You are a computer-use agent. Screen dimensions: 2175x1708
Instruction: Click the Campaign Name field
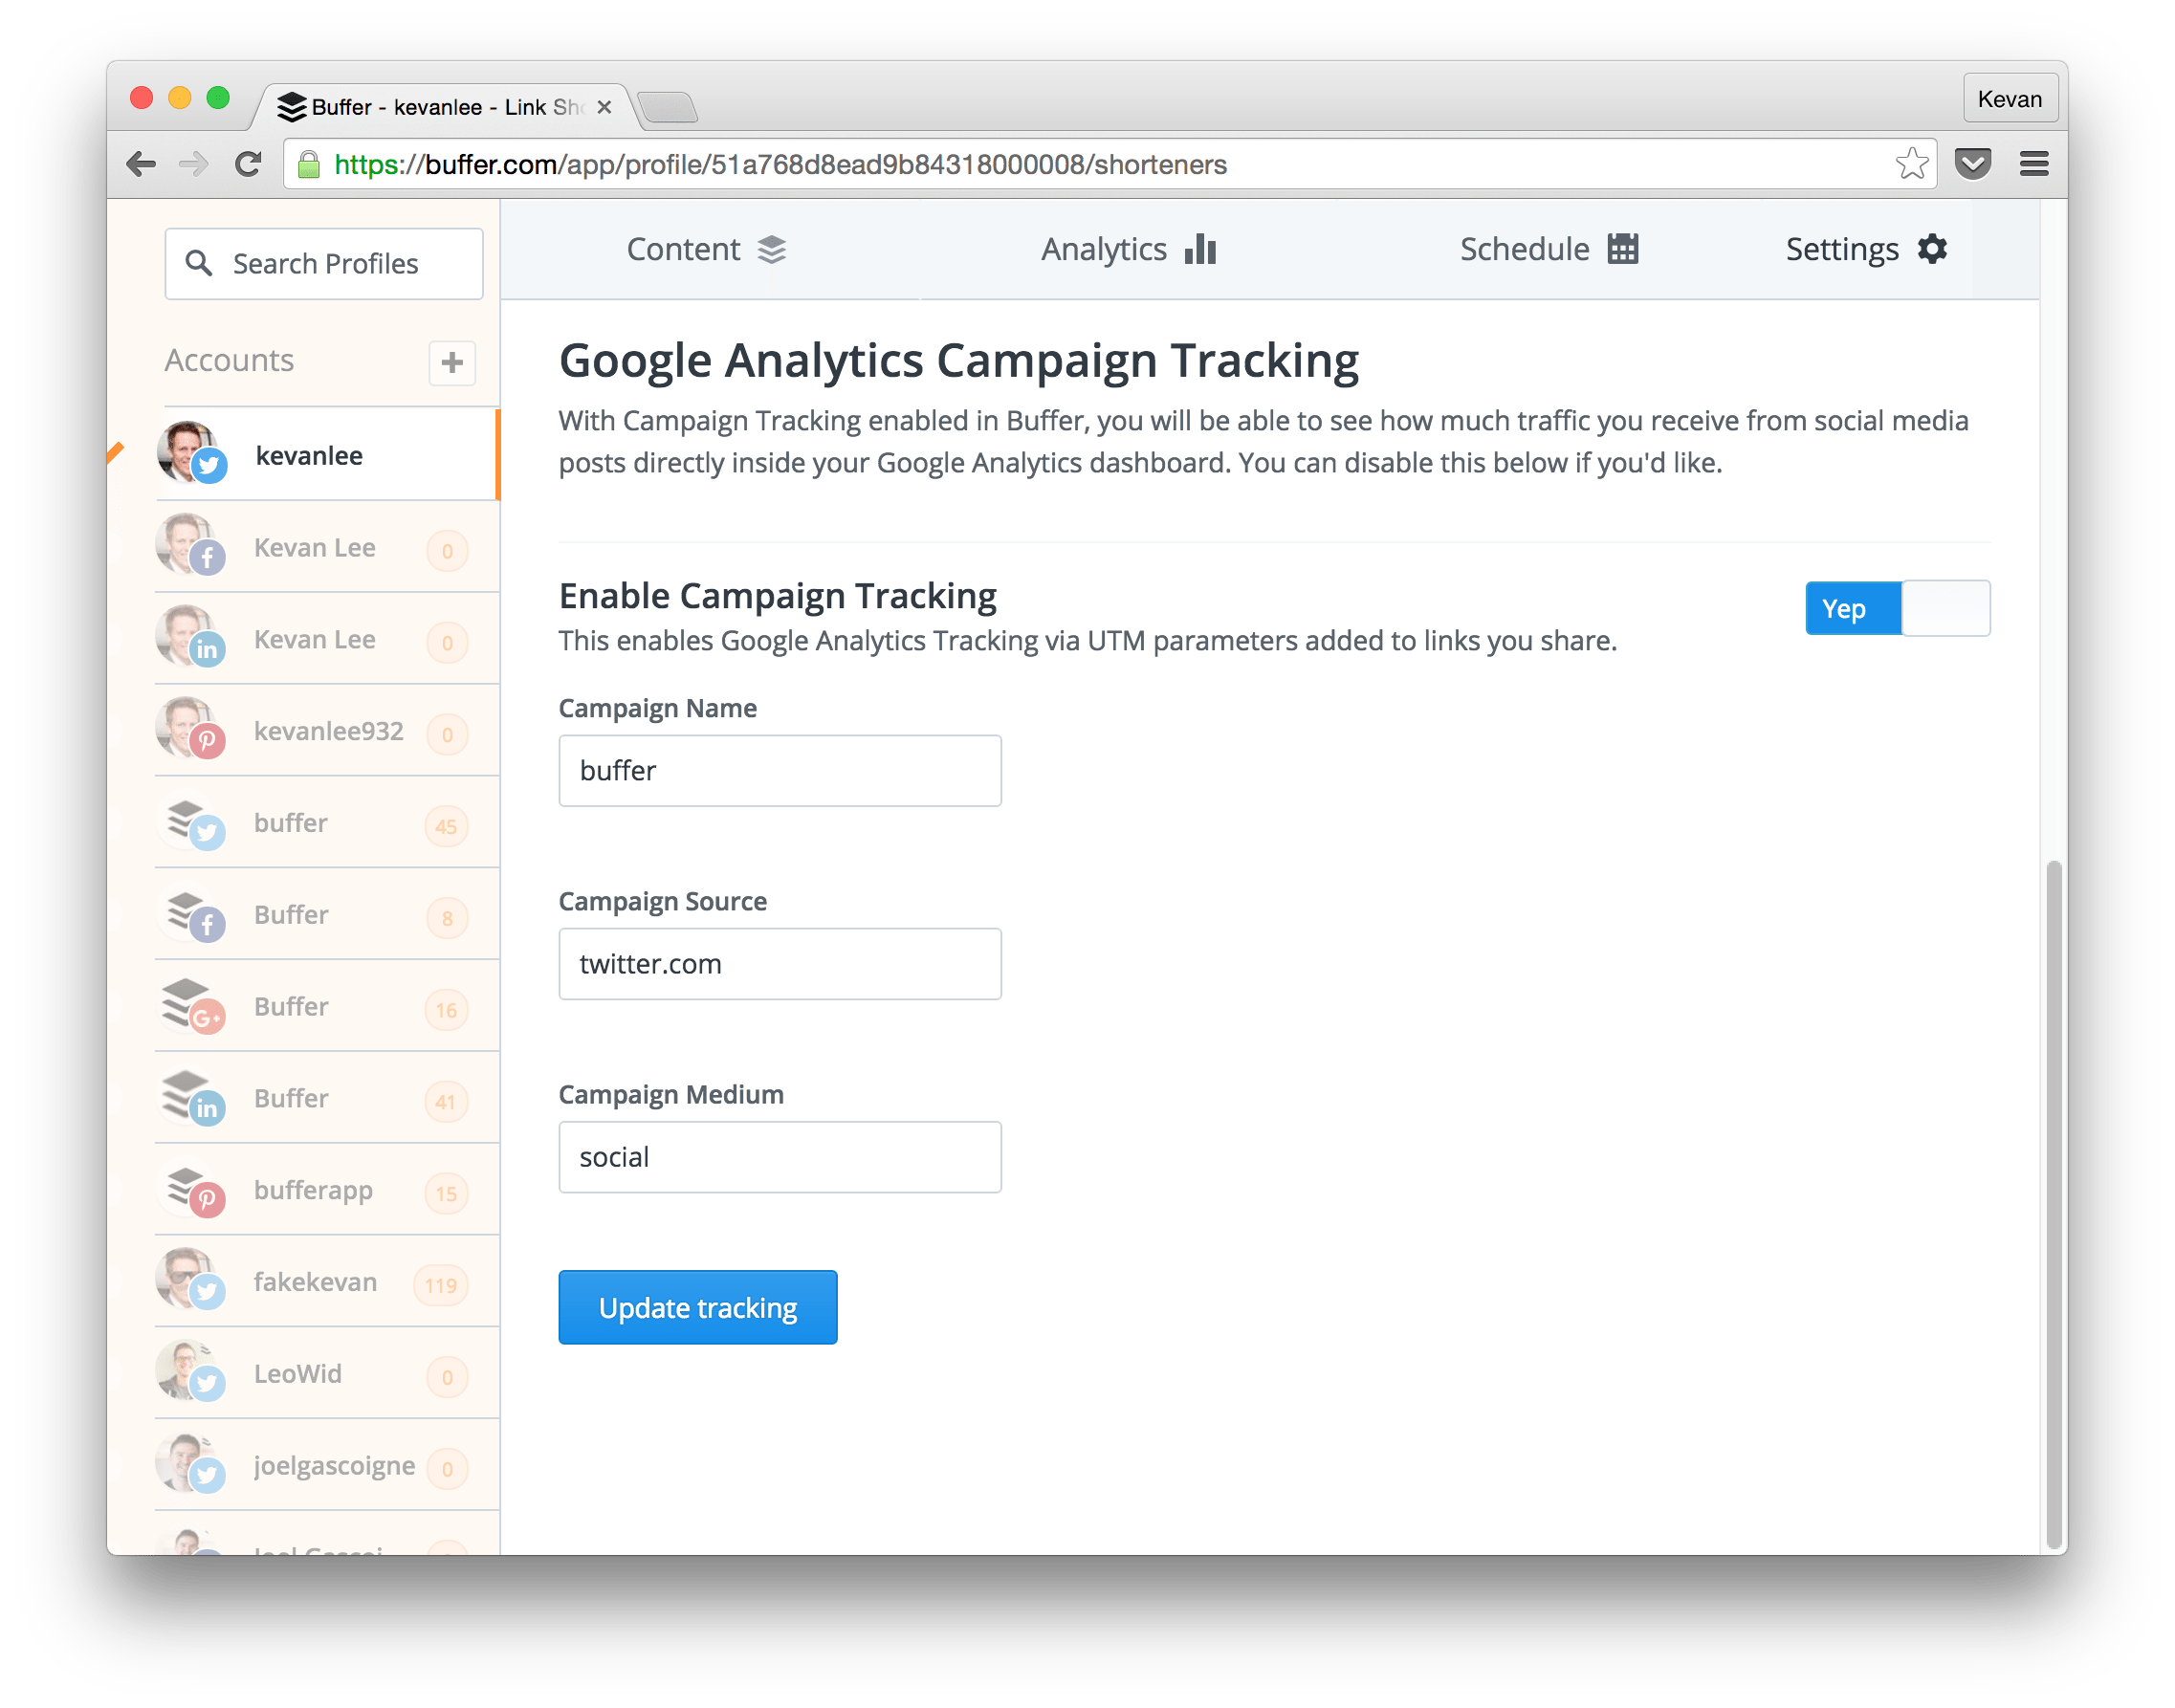pyautogui.click(x=780, y=772)
